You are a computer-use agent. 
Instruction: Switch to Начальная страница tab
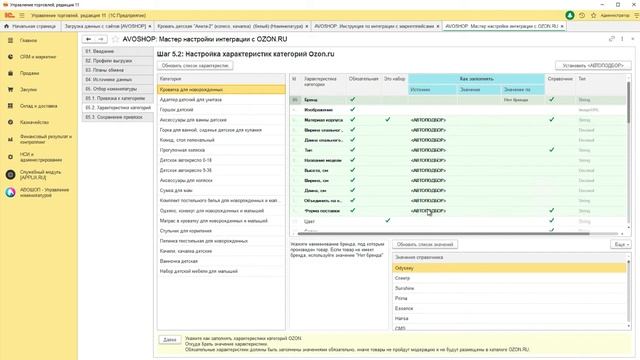coord(30,26)
